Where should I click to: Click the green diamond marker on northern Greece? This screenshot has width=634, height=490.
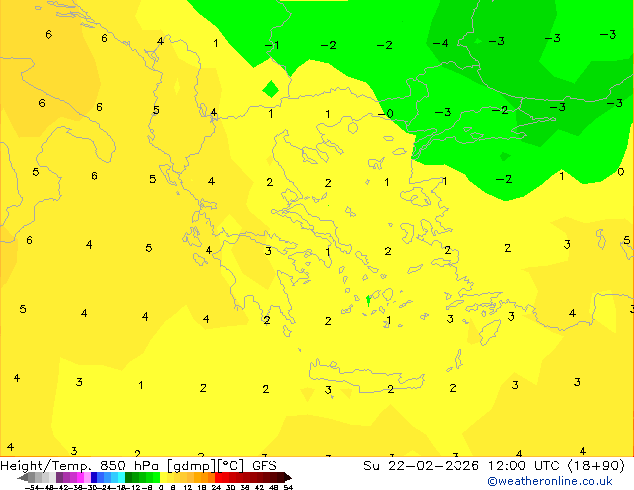(270, 89)
